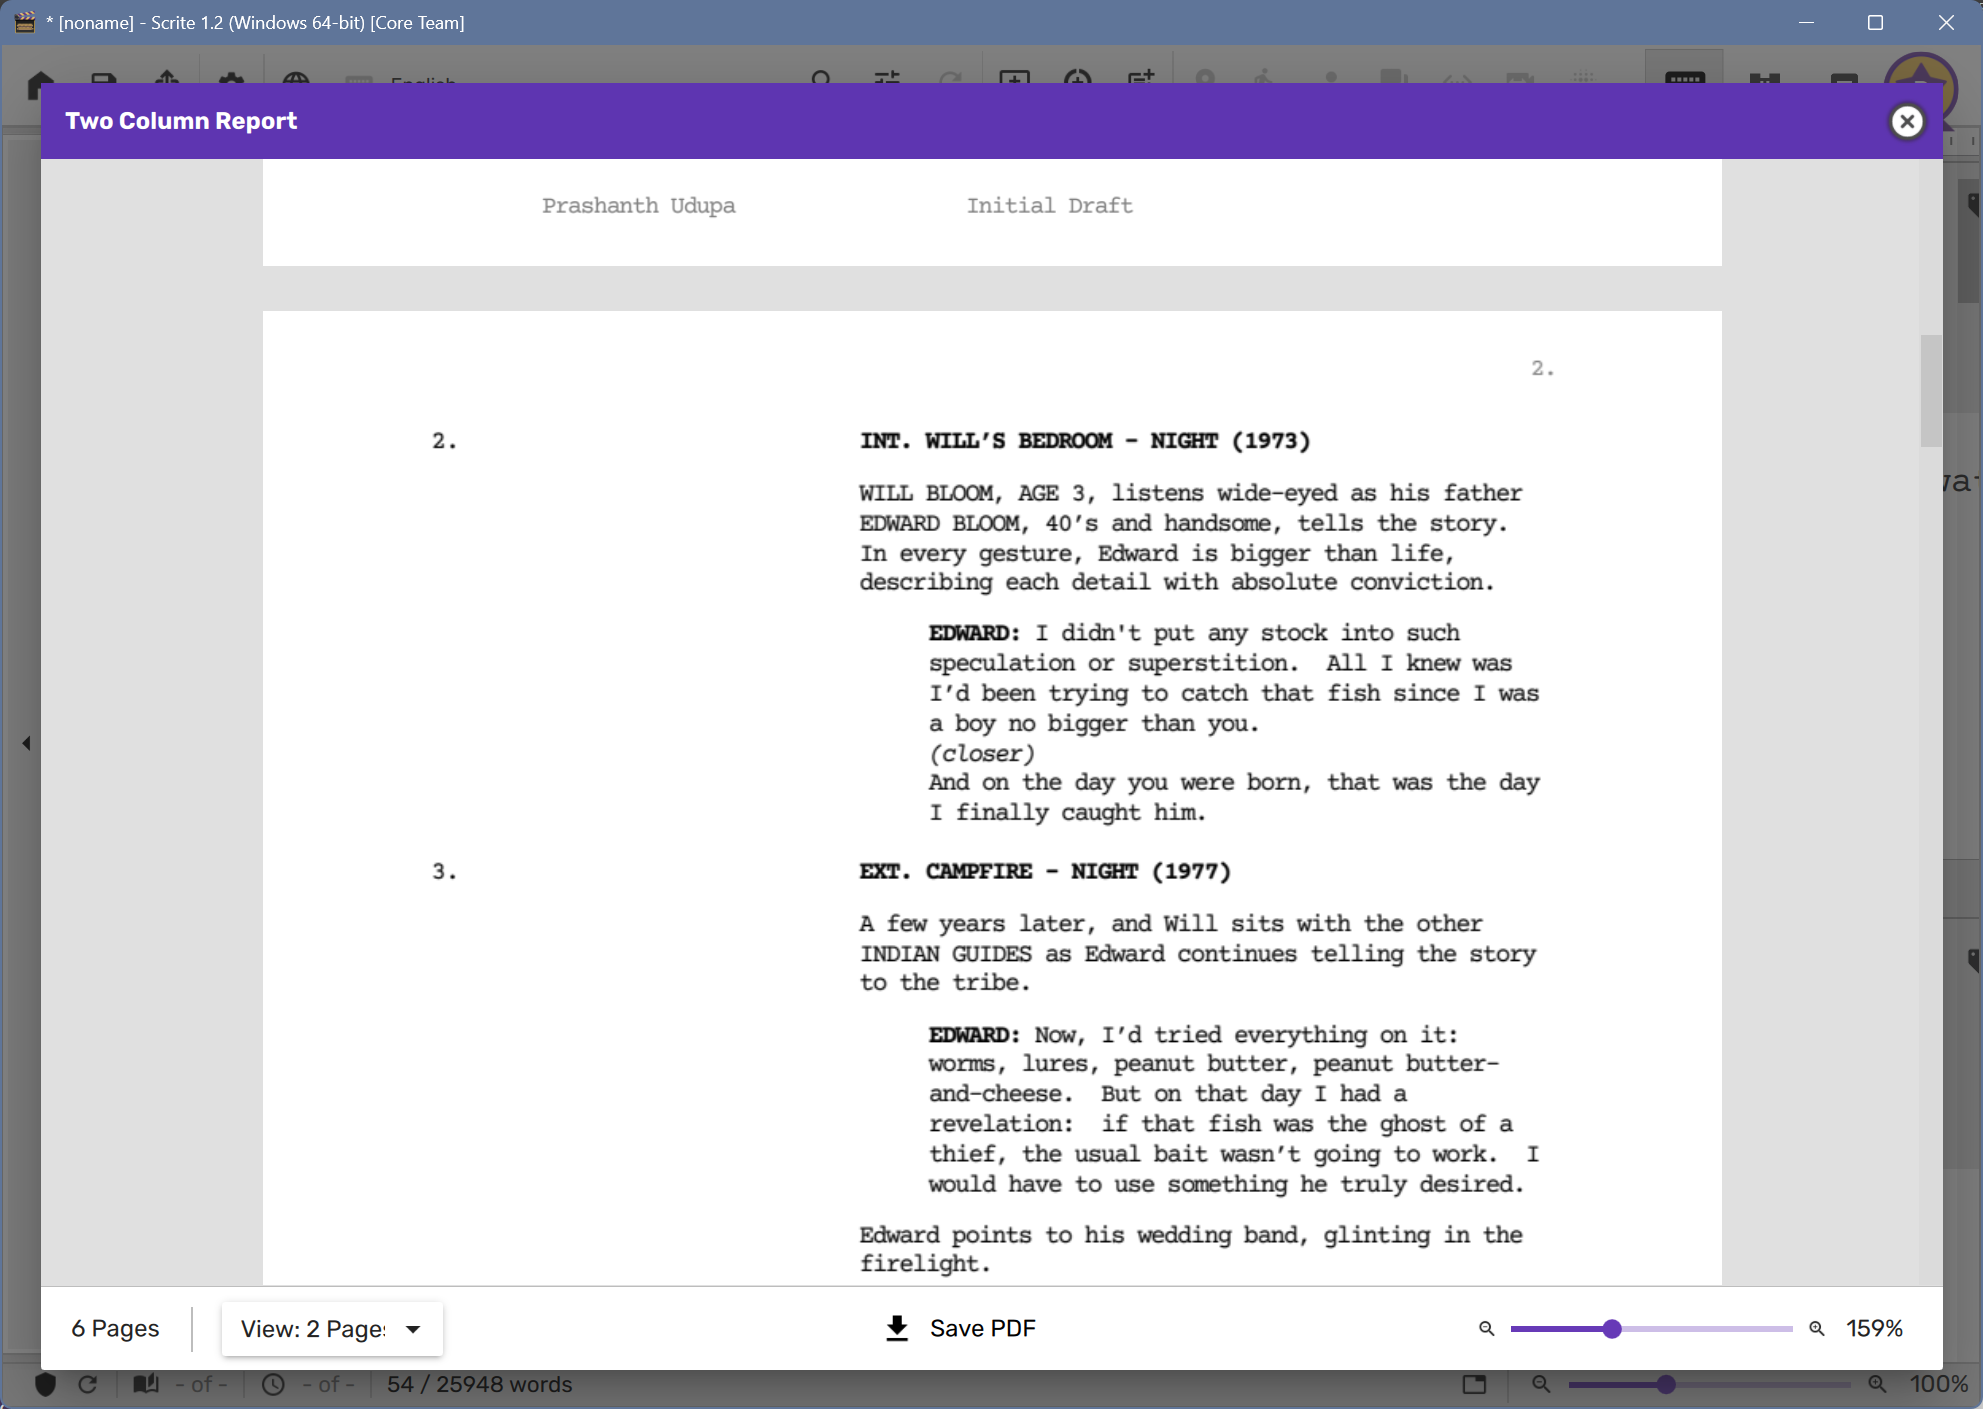Click the 159% zoom value
This screenshot has width=1983, height=1409.
click(1874, 1329)
